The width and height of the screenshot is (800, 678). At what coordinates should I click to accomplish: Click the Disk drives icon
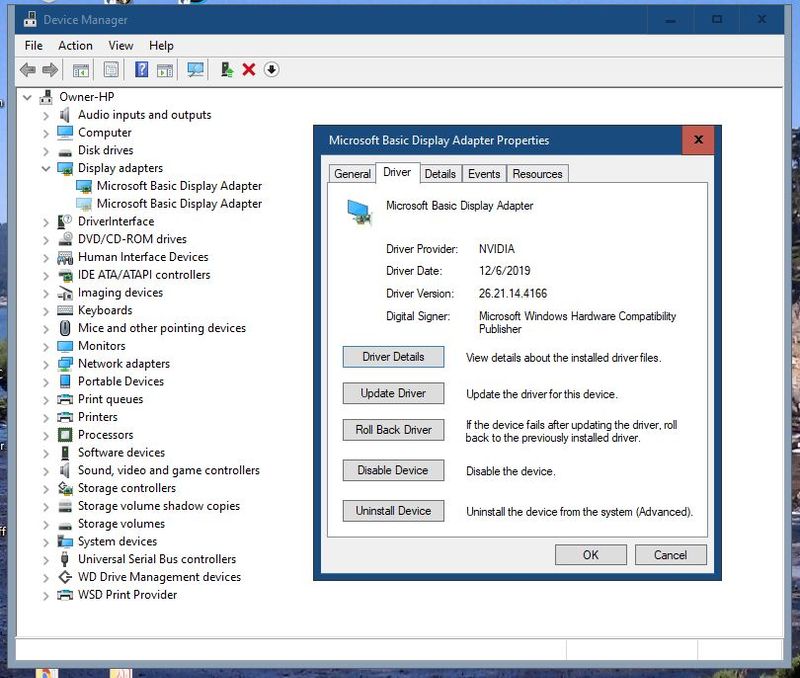click(65, 152)
